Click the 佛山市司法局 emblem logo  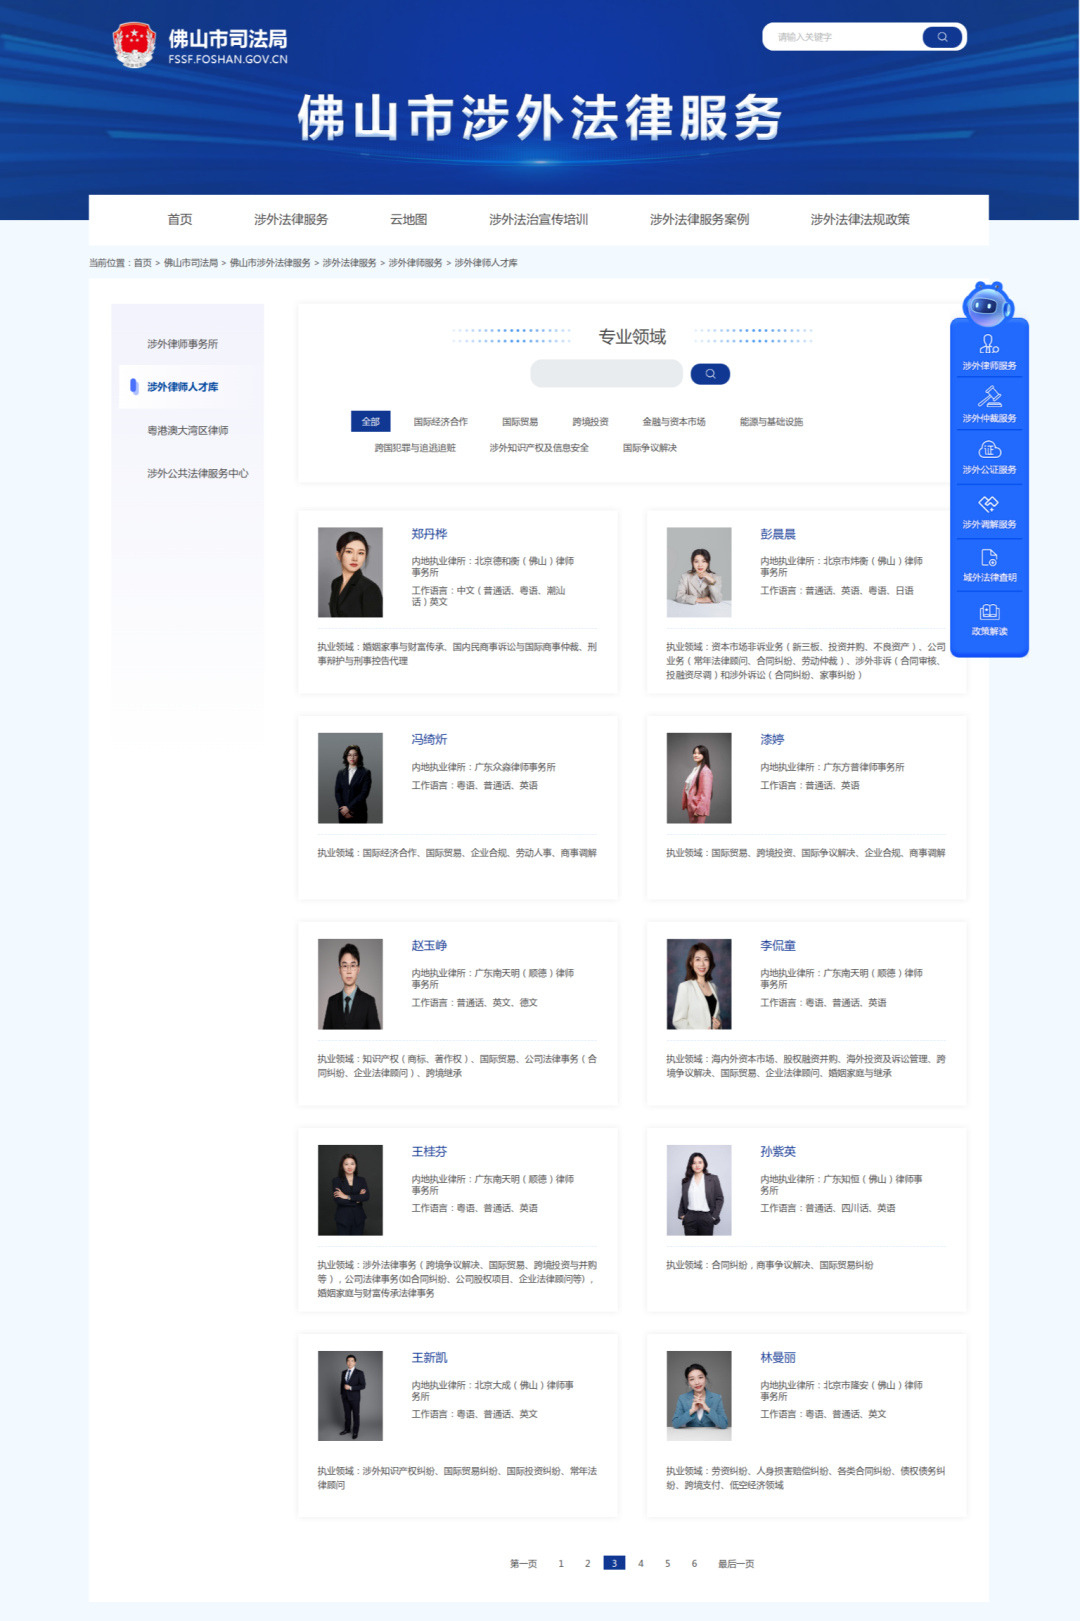coord(134,45)
